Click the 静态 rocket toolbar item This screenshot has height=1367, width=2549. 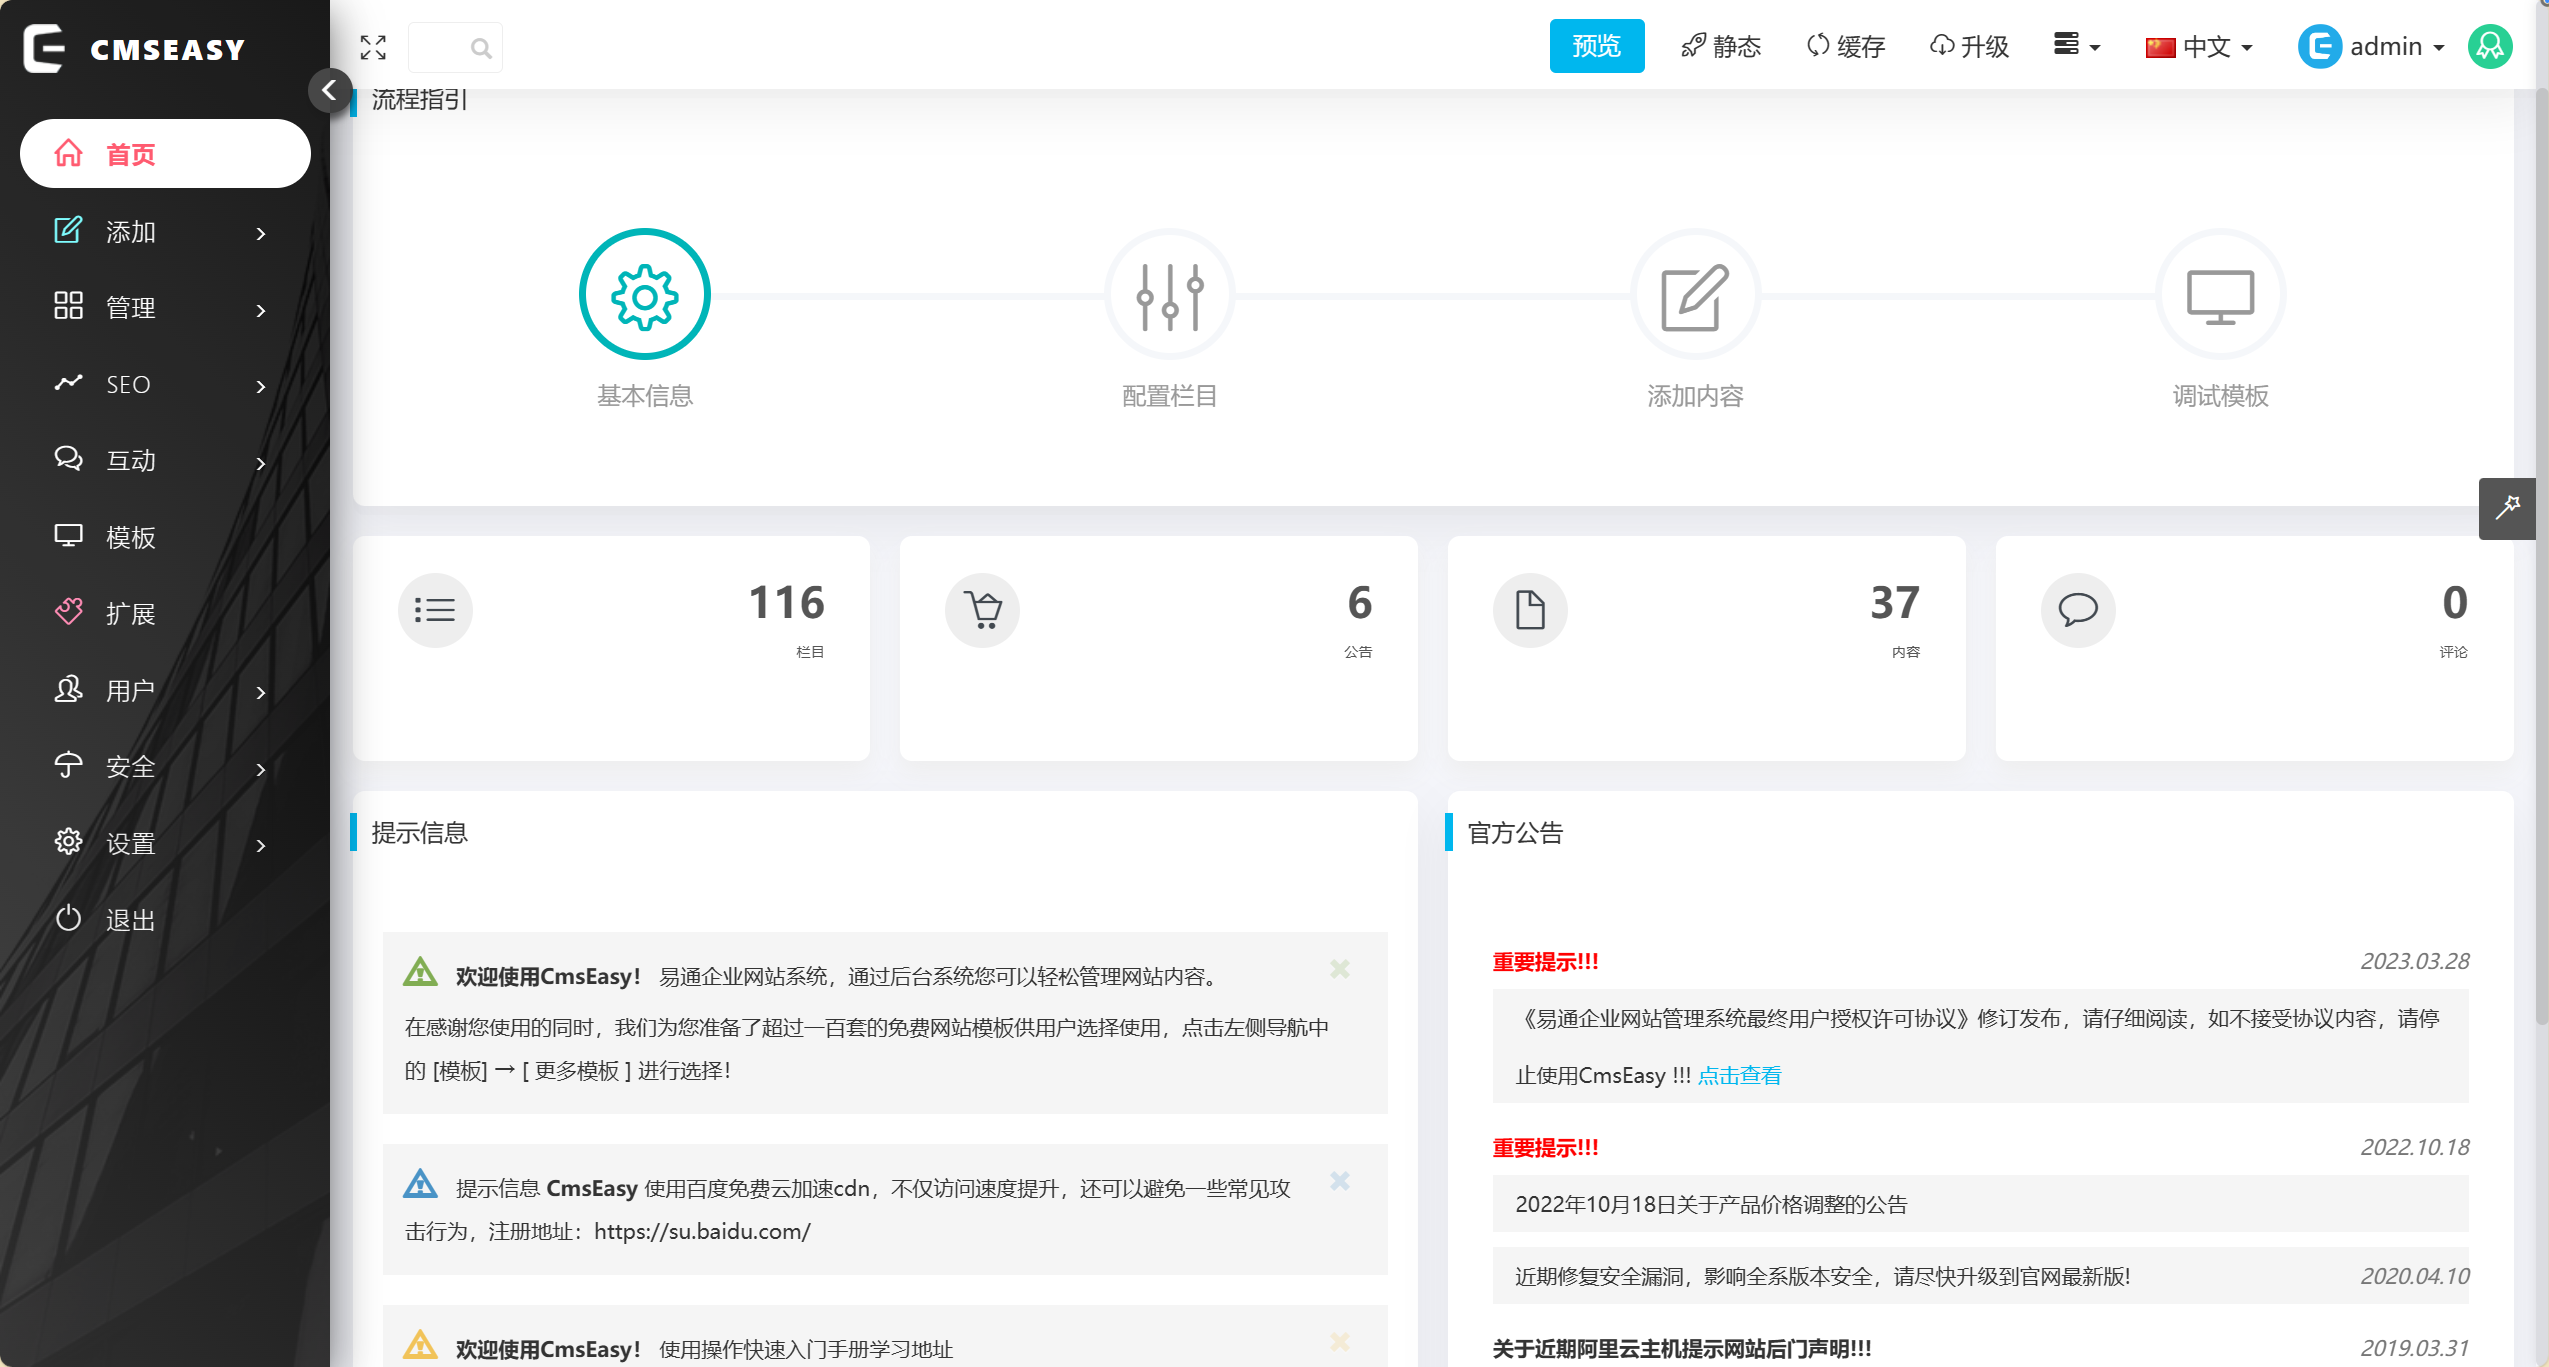[1721, 46]
